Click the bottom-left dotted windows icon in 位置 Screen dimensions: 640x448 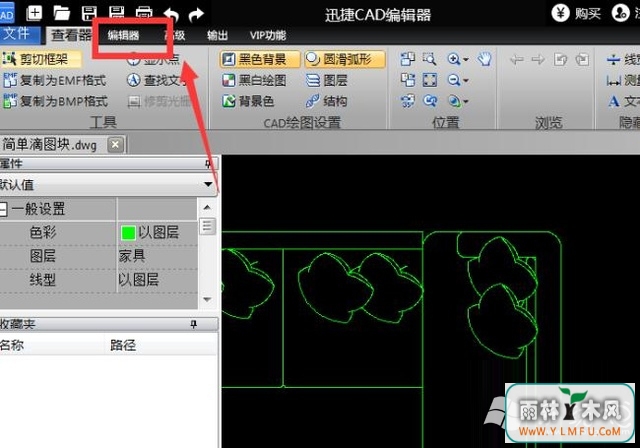[407, 100]
